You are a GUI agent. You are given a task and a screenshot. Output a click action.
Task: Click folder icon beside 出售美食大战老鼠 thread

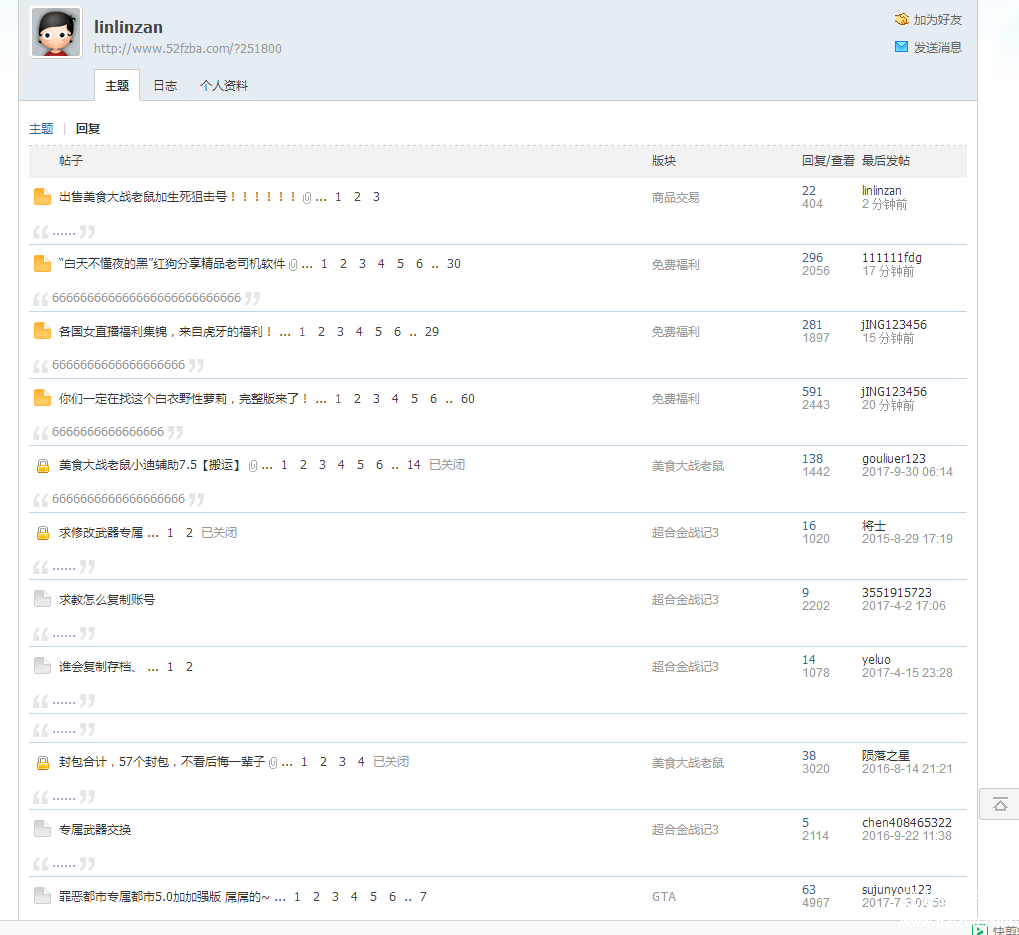click(42, 197)
